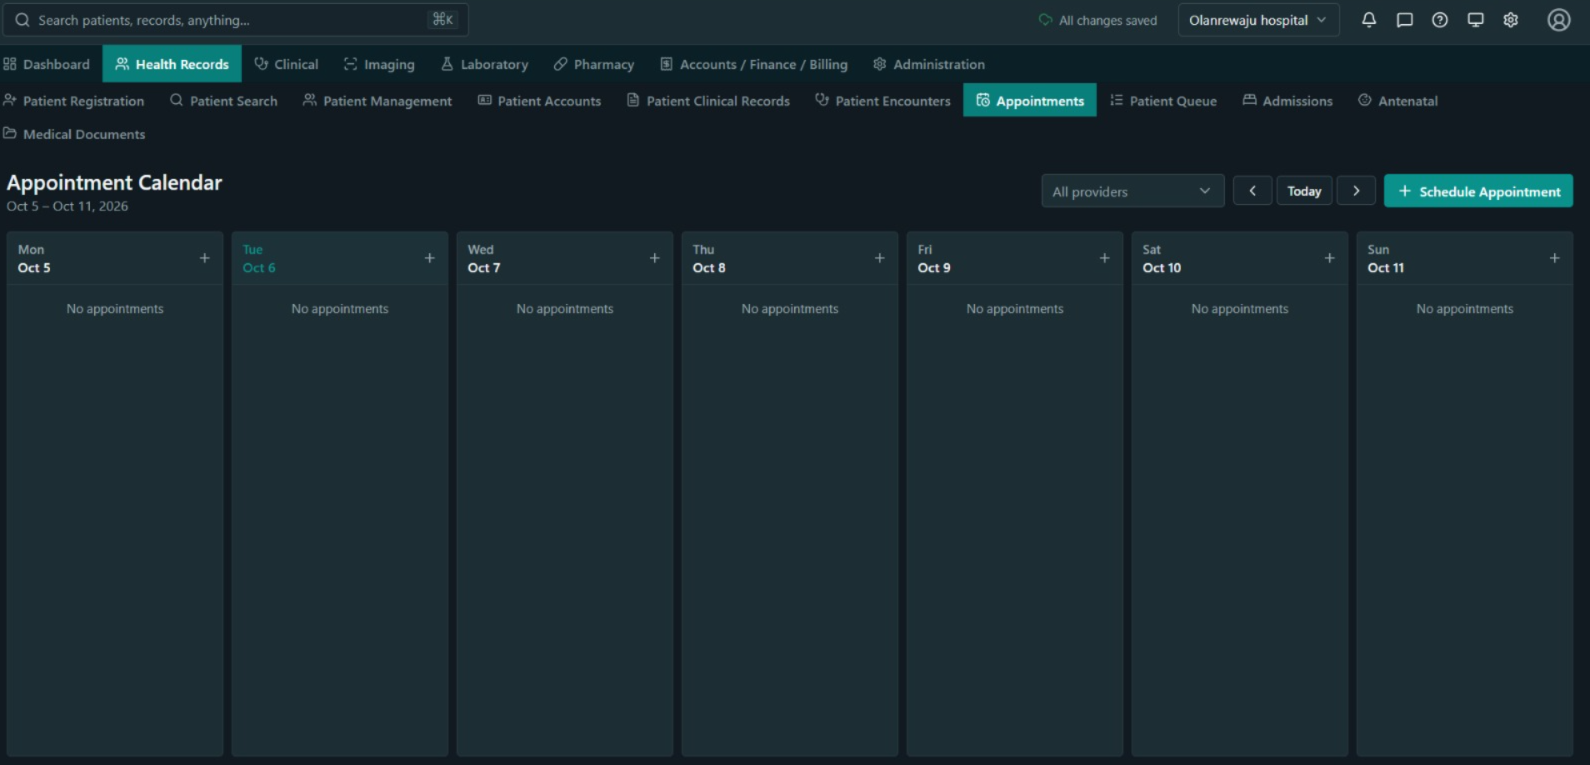
Task: Open Patient Management
Action: coord(378,101)
